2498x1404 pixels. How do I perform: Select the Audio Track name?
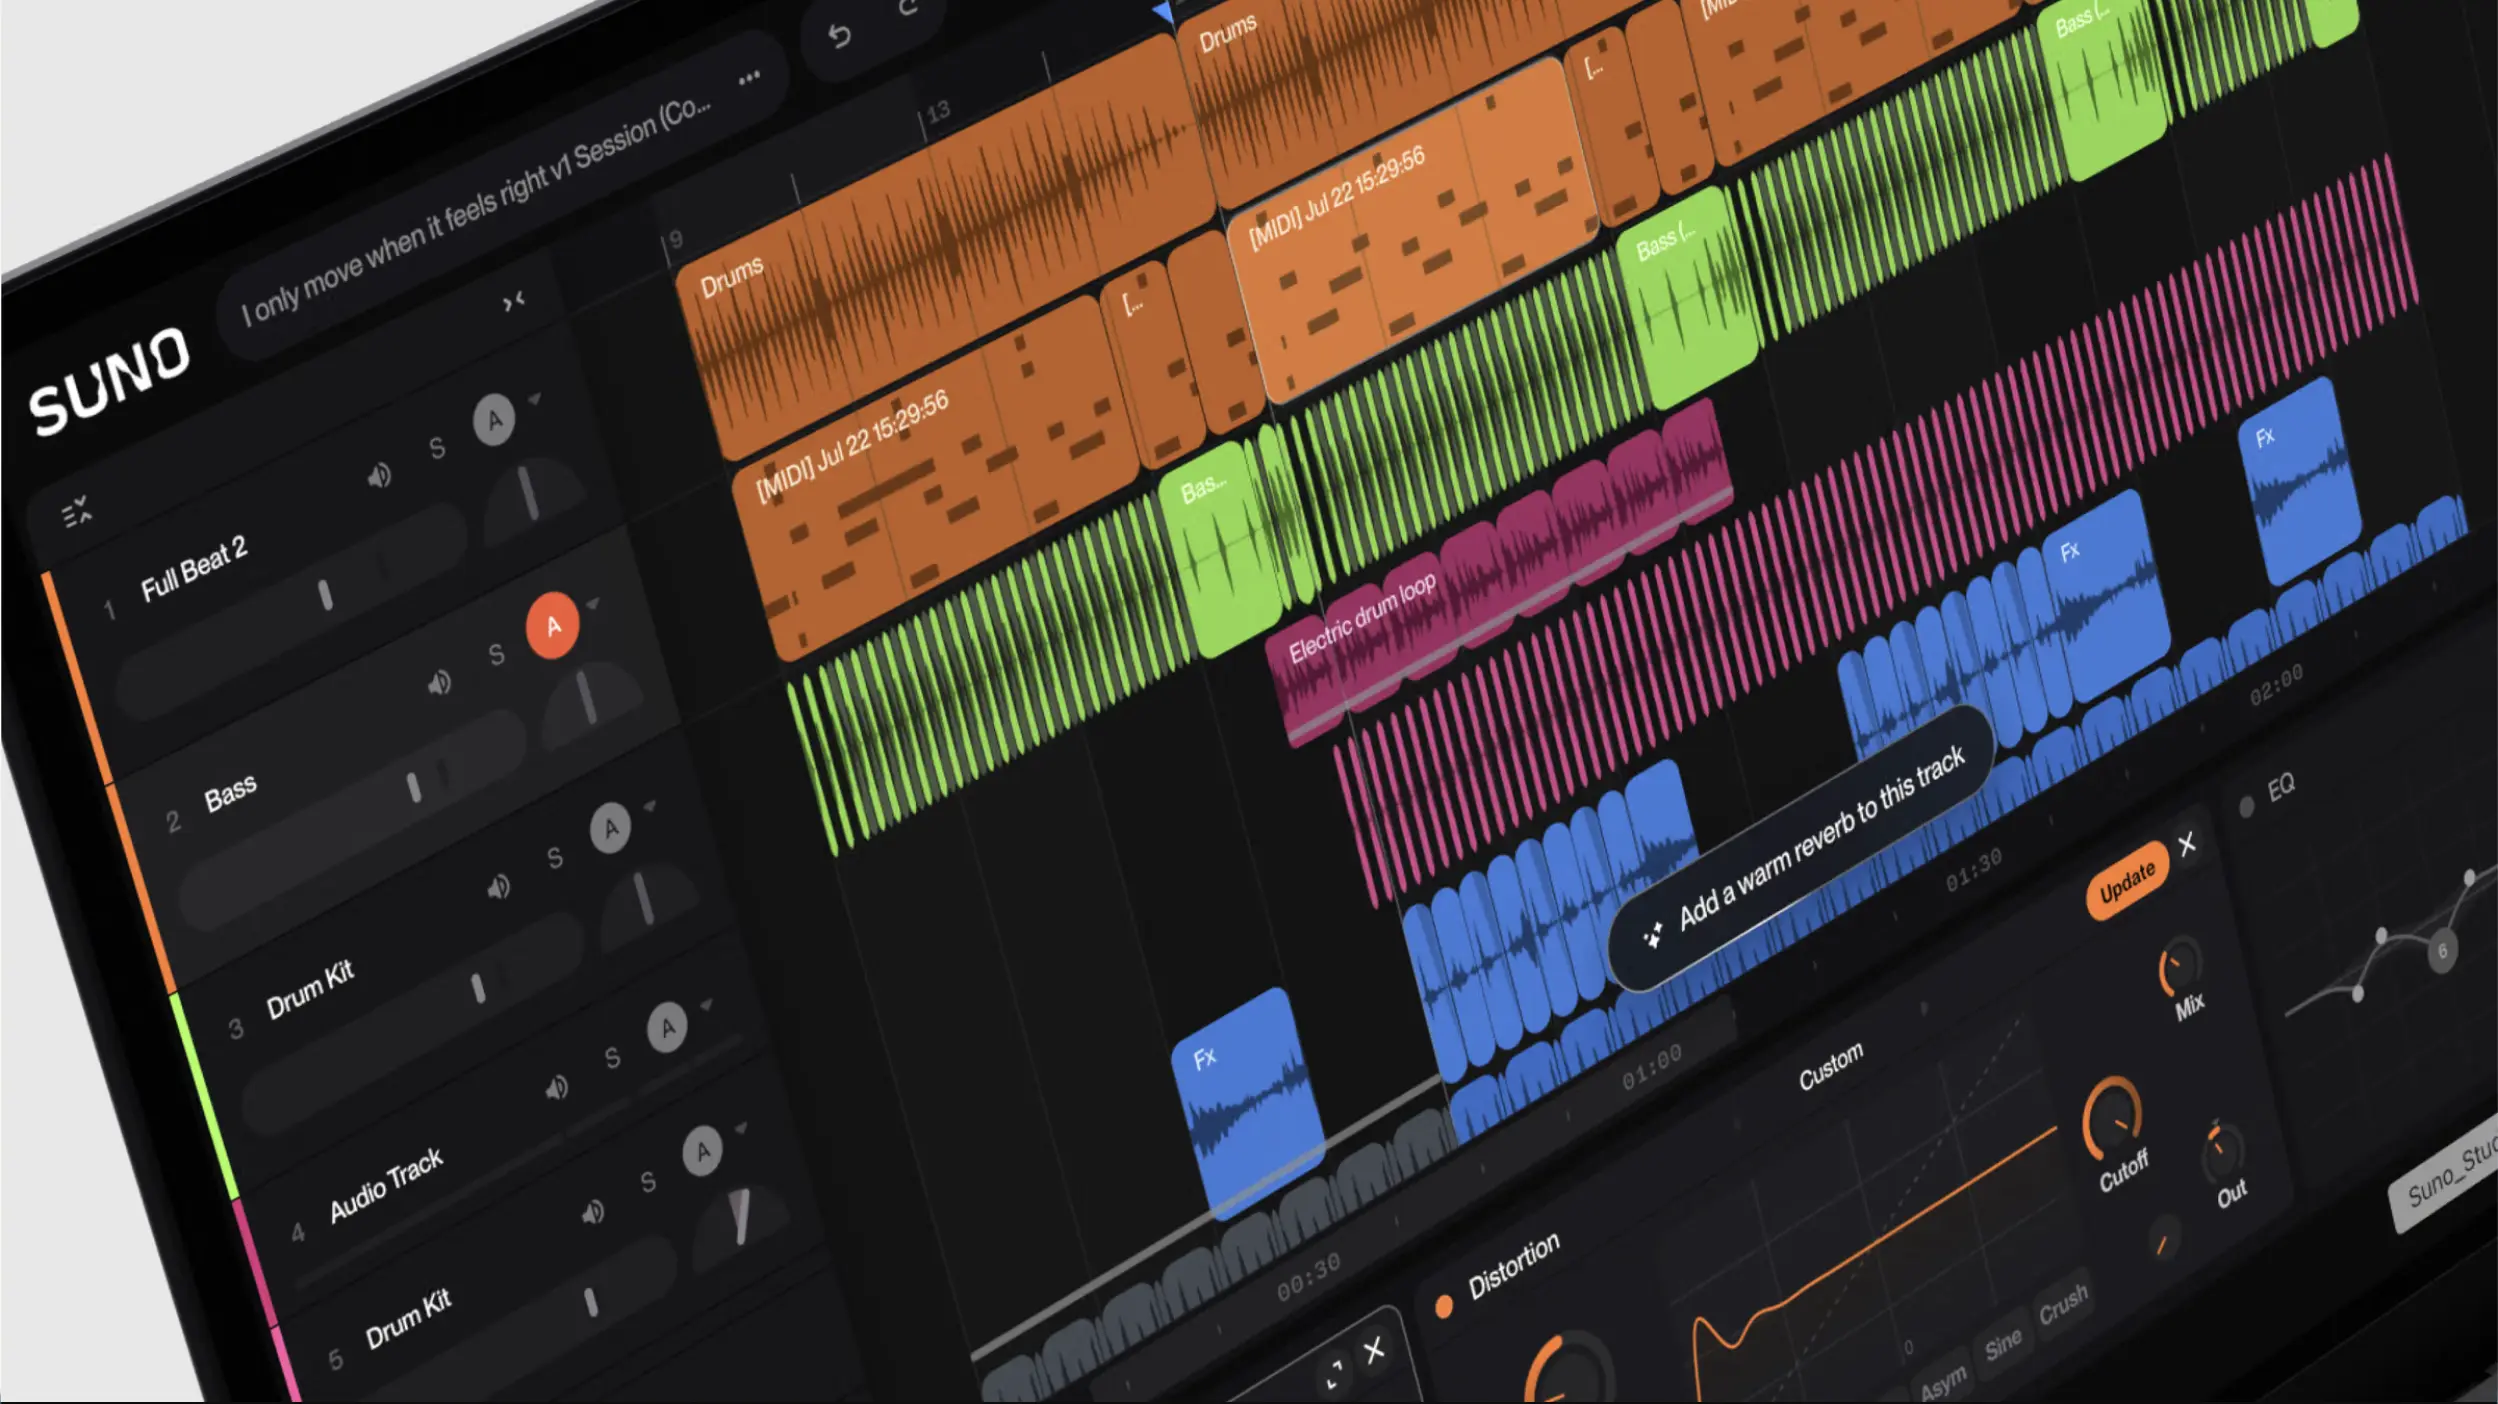(x=386, y=1185)
